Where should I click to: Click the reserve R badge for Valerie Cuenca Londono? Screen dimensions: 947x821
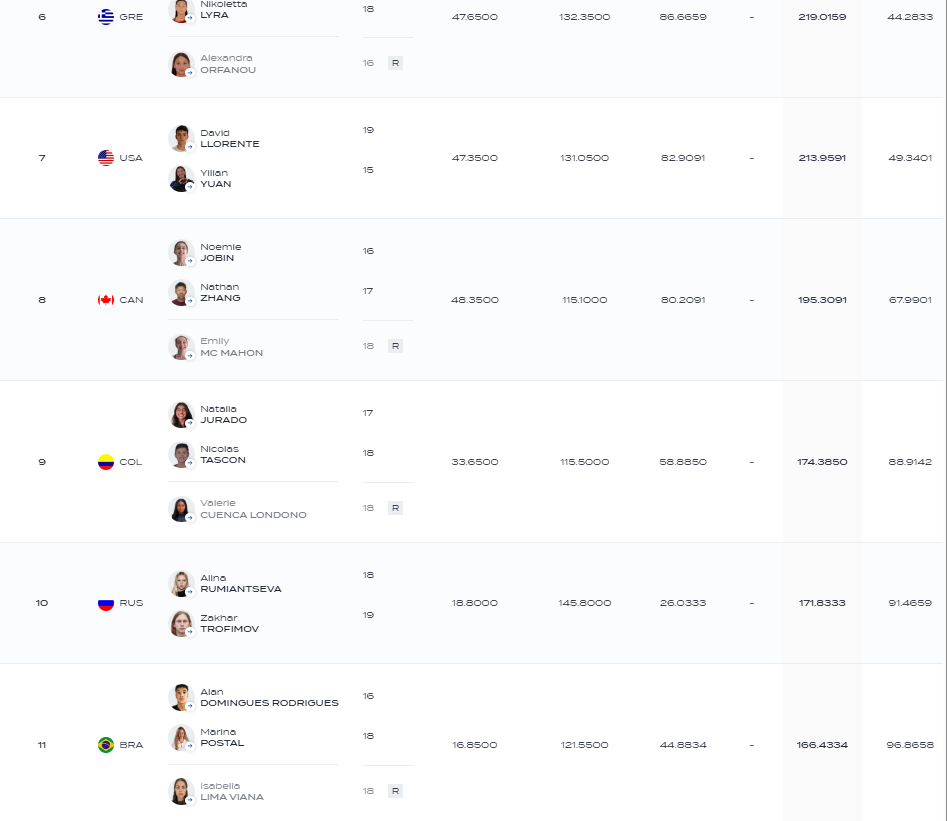[396, 508]
